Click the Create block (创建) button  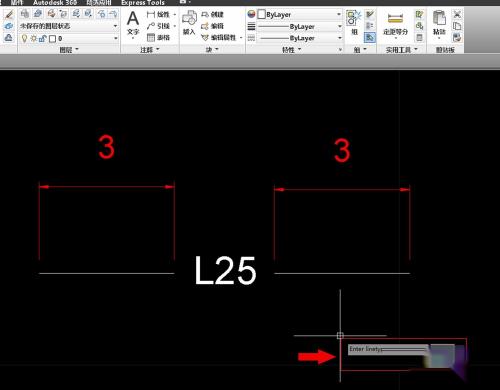pyautogui.click(x=212, y=14)
